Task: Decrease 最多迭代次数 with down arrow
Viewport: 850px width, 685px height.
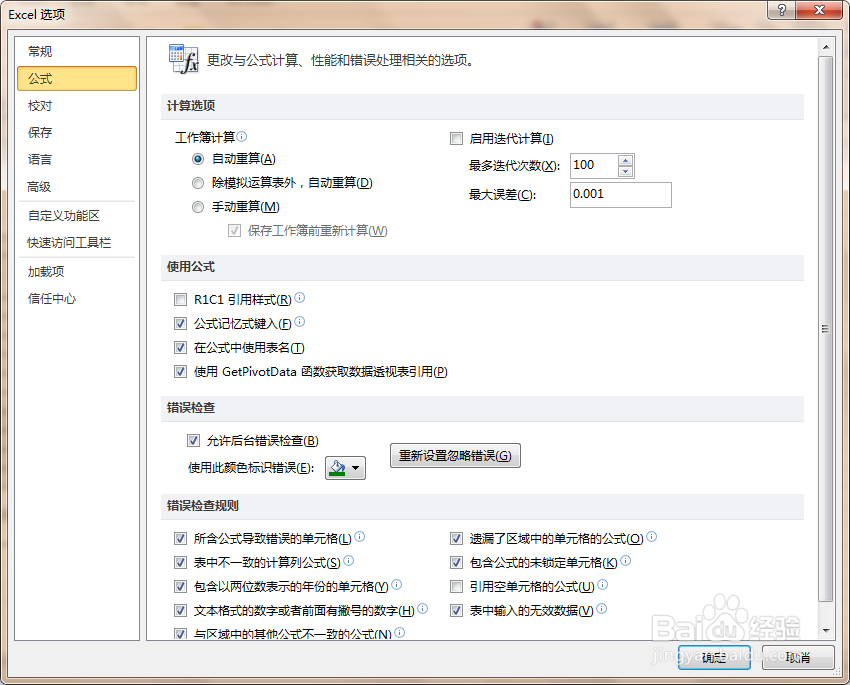Action: tap(626, 171)
